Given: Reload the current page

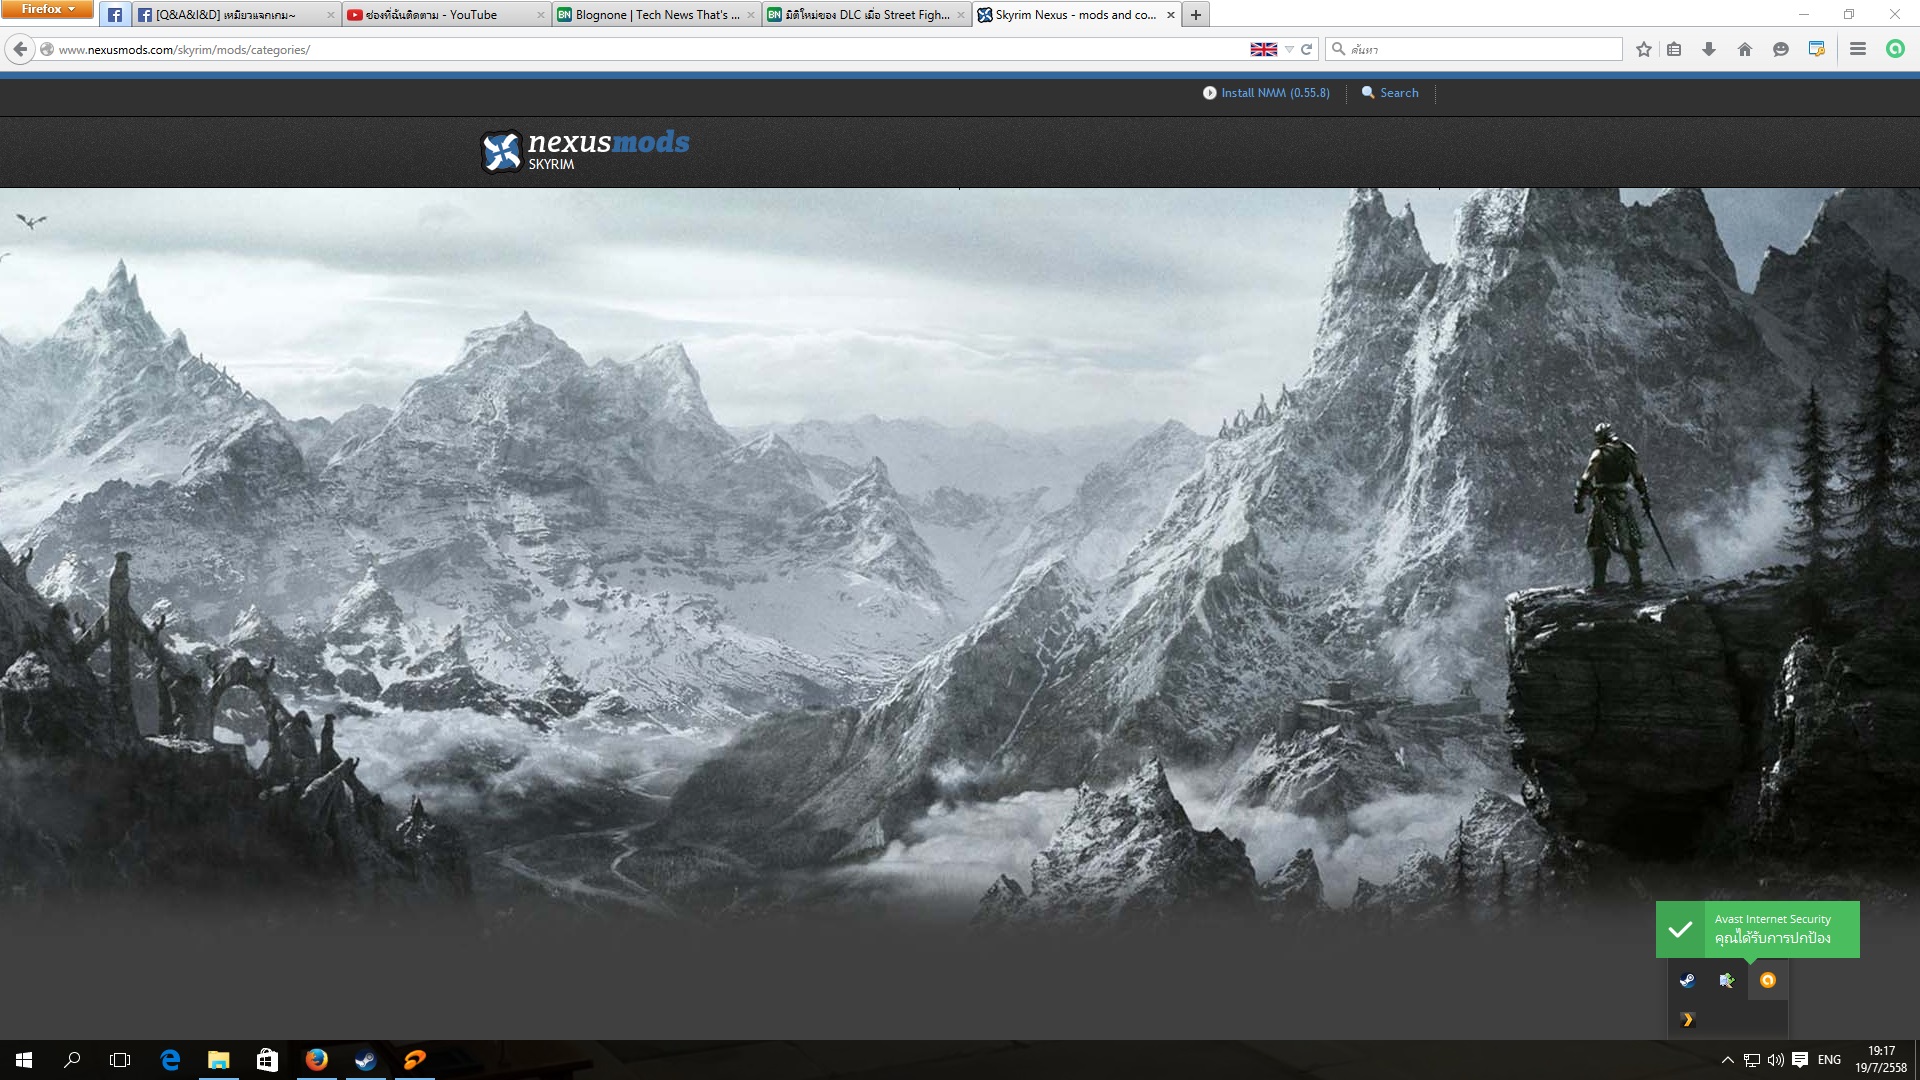Looking at the screenshot, I should pyautogui.click(x=1306, y=49).
